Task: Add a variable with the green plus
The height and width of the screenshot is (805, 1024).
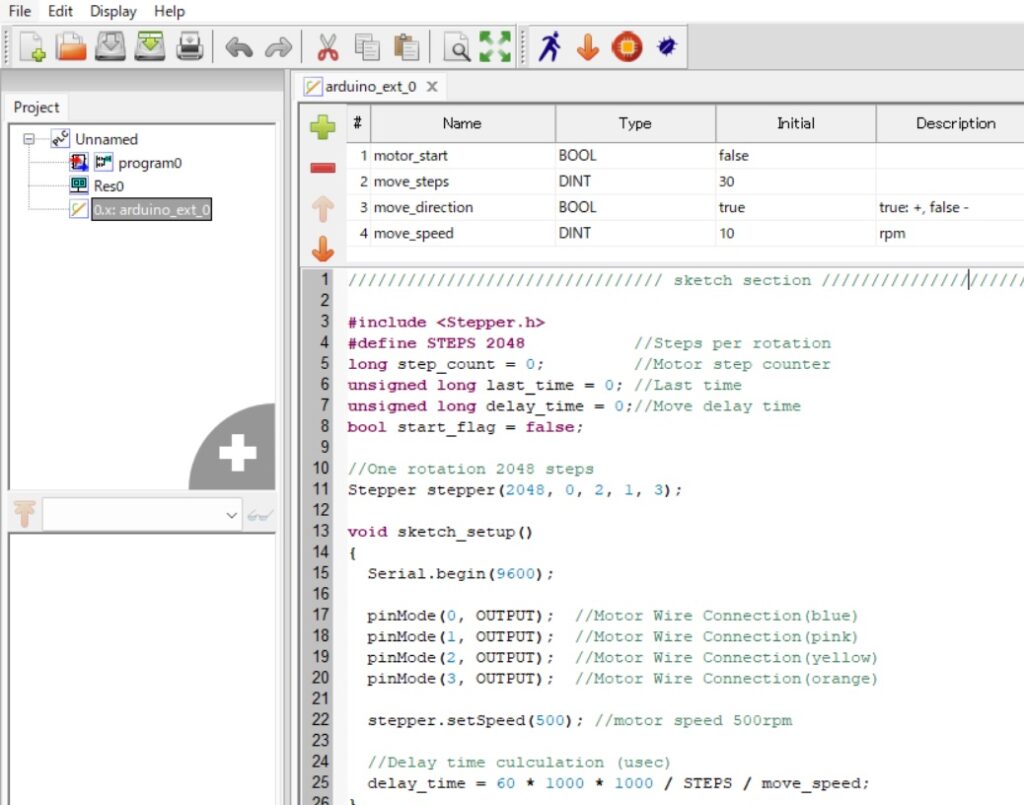Action: point(321,126)
